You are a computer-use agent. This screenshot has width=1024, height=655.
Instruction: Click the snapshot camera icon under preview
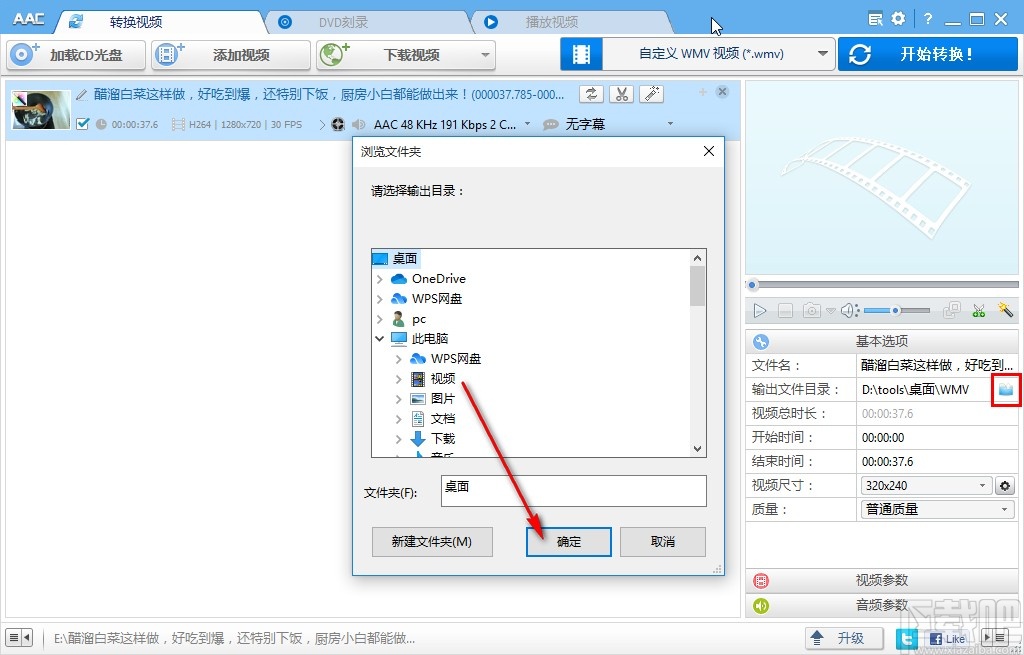point(813,310)
